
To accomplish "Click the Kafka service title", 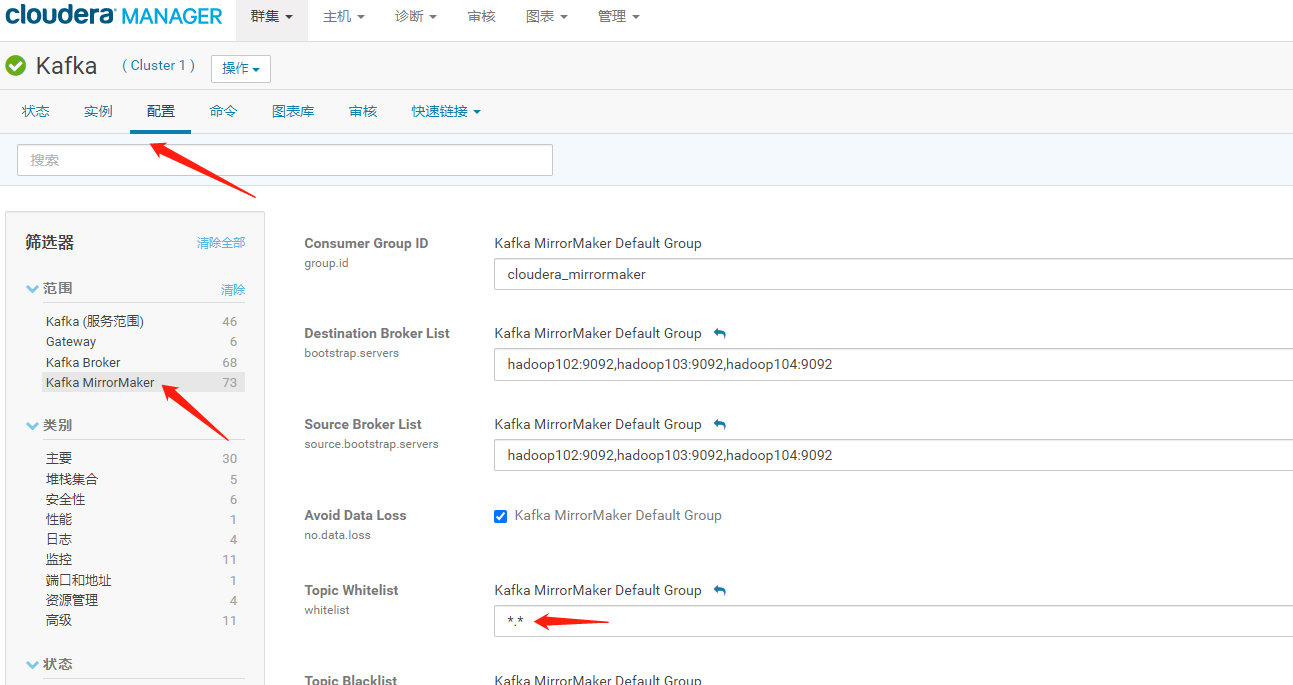I will [66, 66].
